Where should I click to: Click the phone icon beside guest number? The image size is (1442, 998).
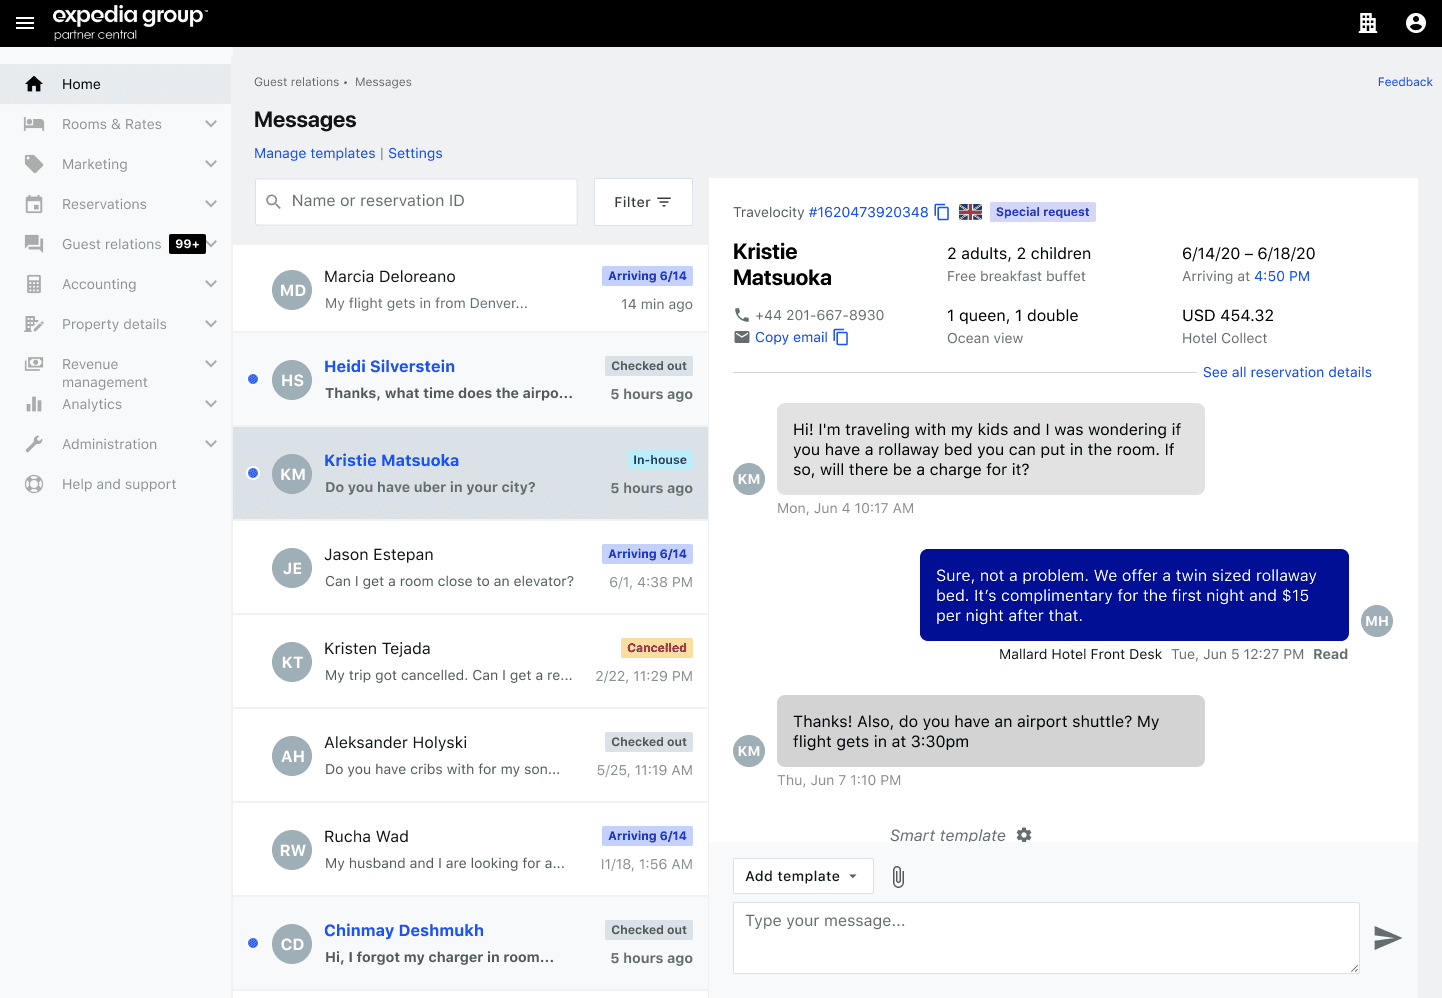(741, 315)
